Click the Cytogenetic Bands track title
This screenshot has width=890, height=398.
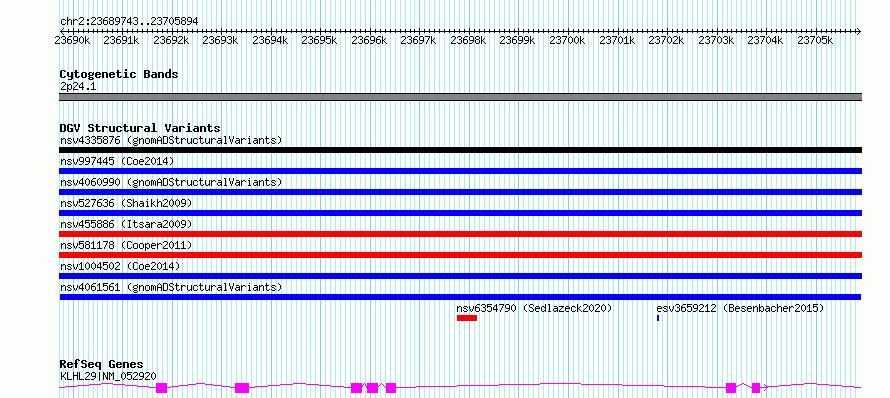point(119,74)
